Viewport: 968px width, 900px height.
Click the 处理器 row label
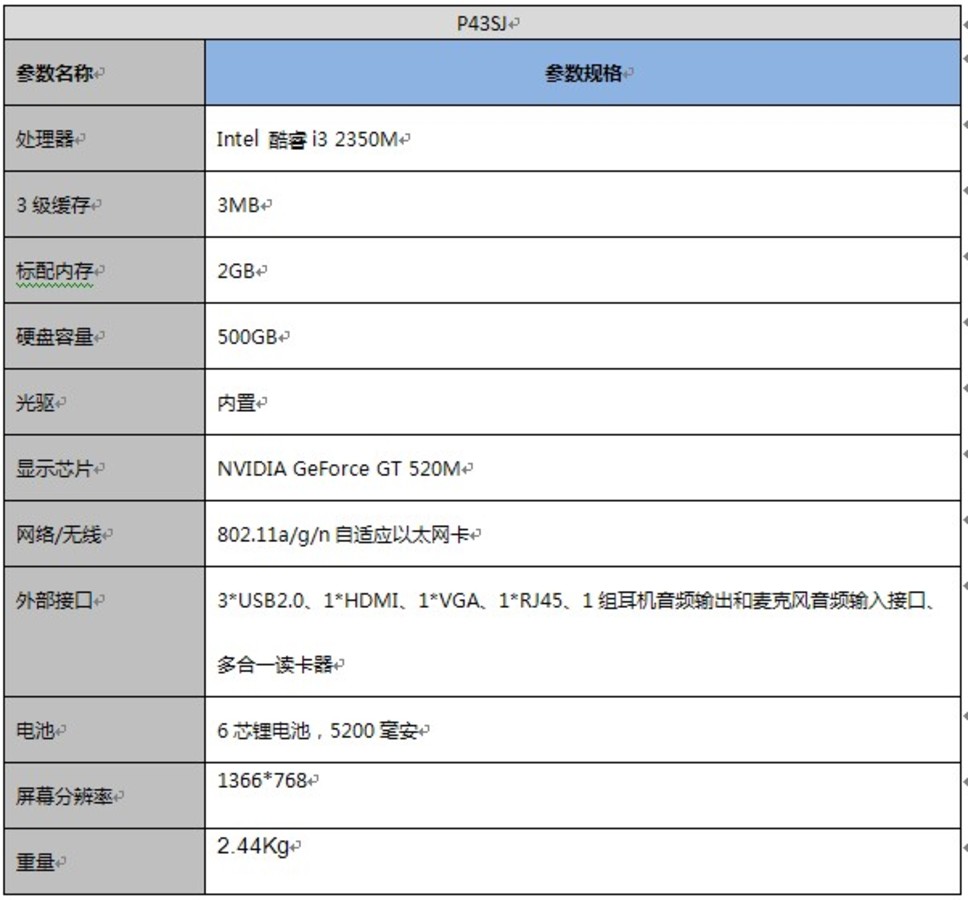click(40, 139)
